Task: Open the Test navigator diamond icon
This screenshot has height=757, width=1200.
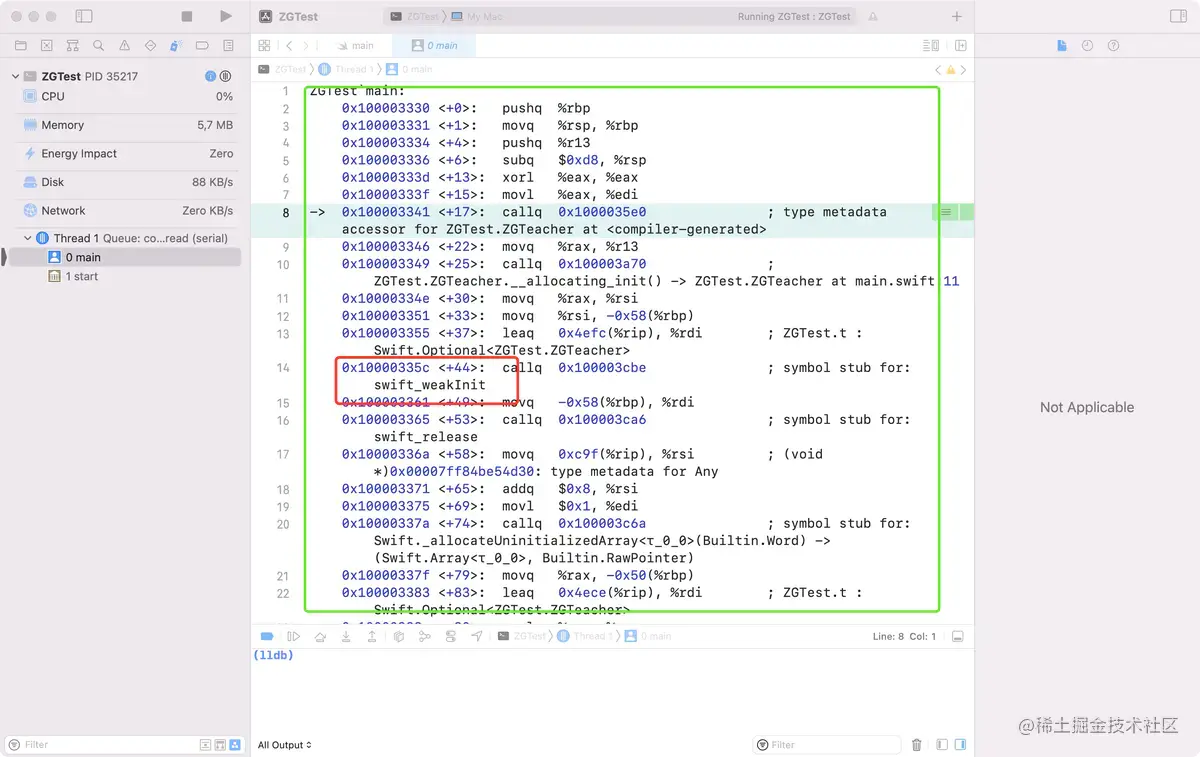Action: [x=150, y=46]
